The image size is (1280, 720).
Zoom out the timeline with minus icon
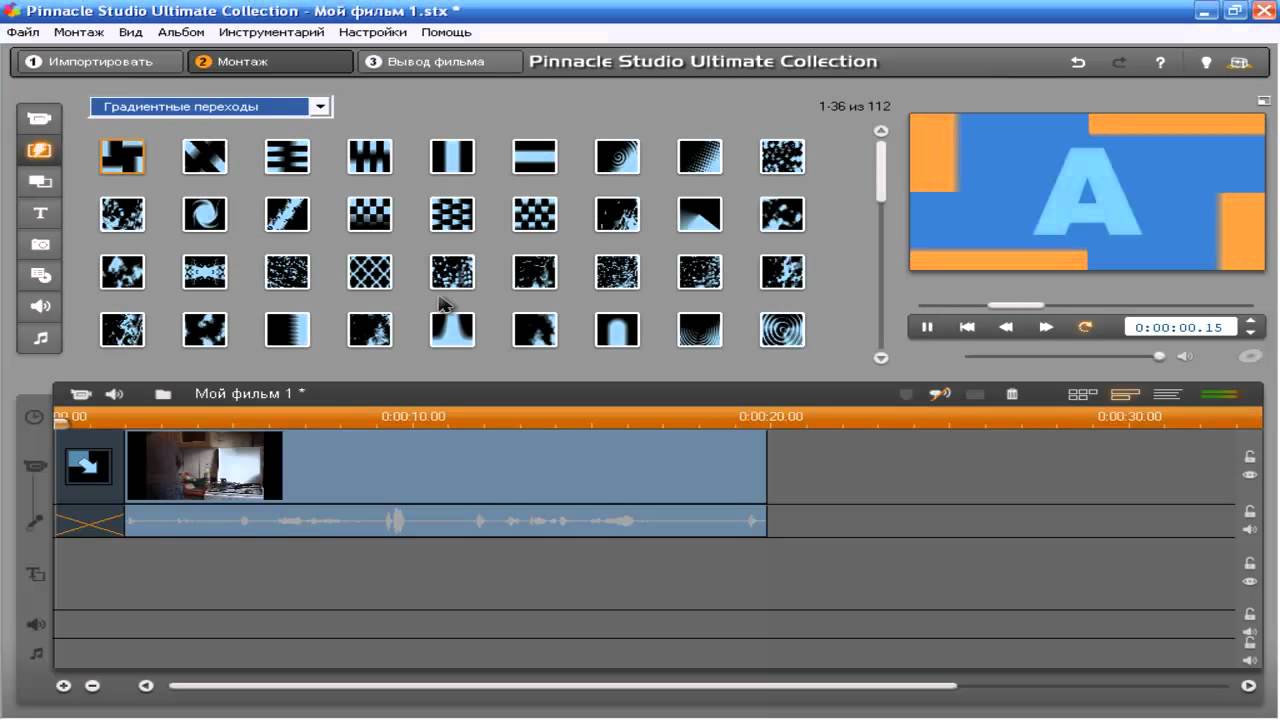(92, 686)
